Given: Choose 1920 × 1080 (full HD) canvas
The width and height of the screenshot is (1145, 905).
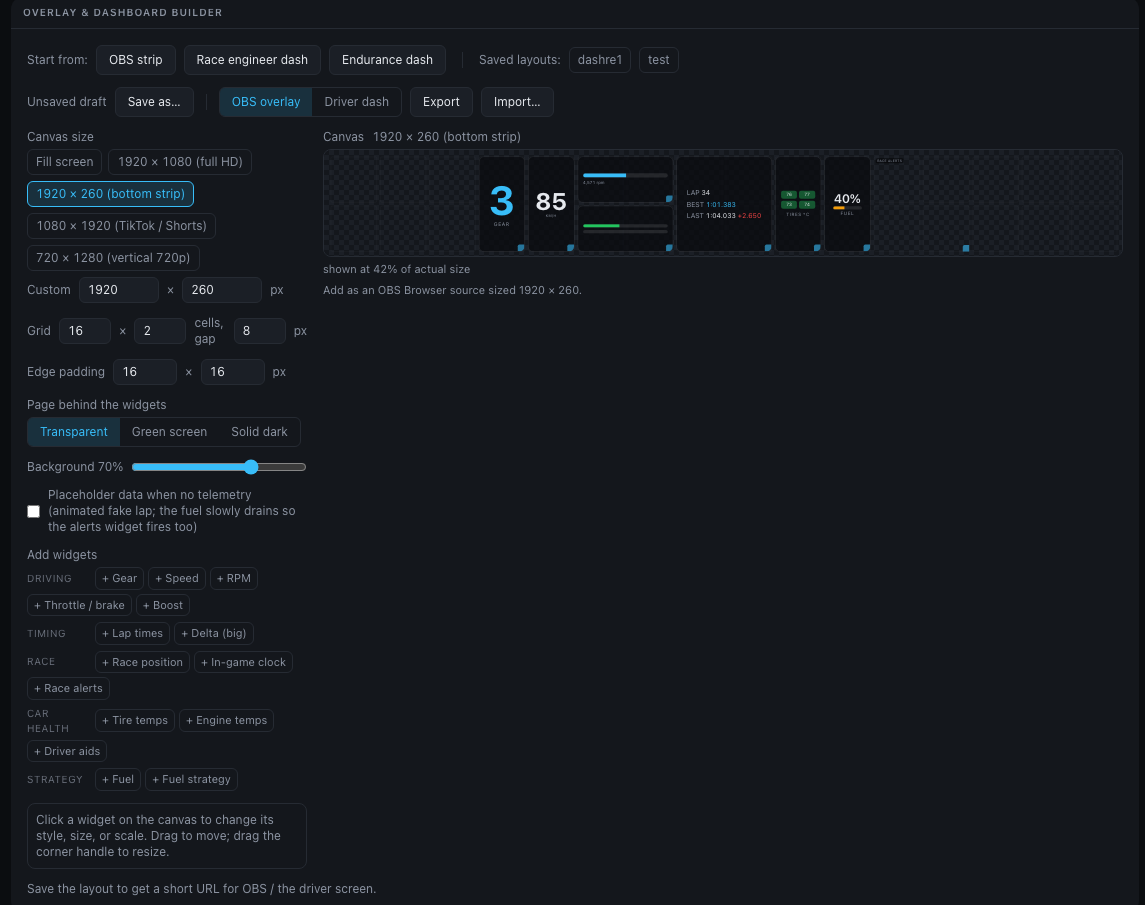Looking at the screenshot, I should (180, 161).
